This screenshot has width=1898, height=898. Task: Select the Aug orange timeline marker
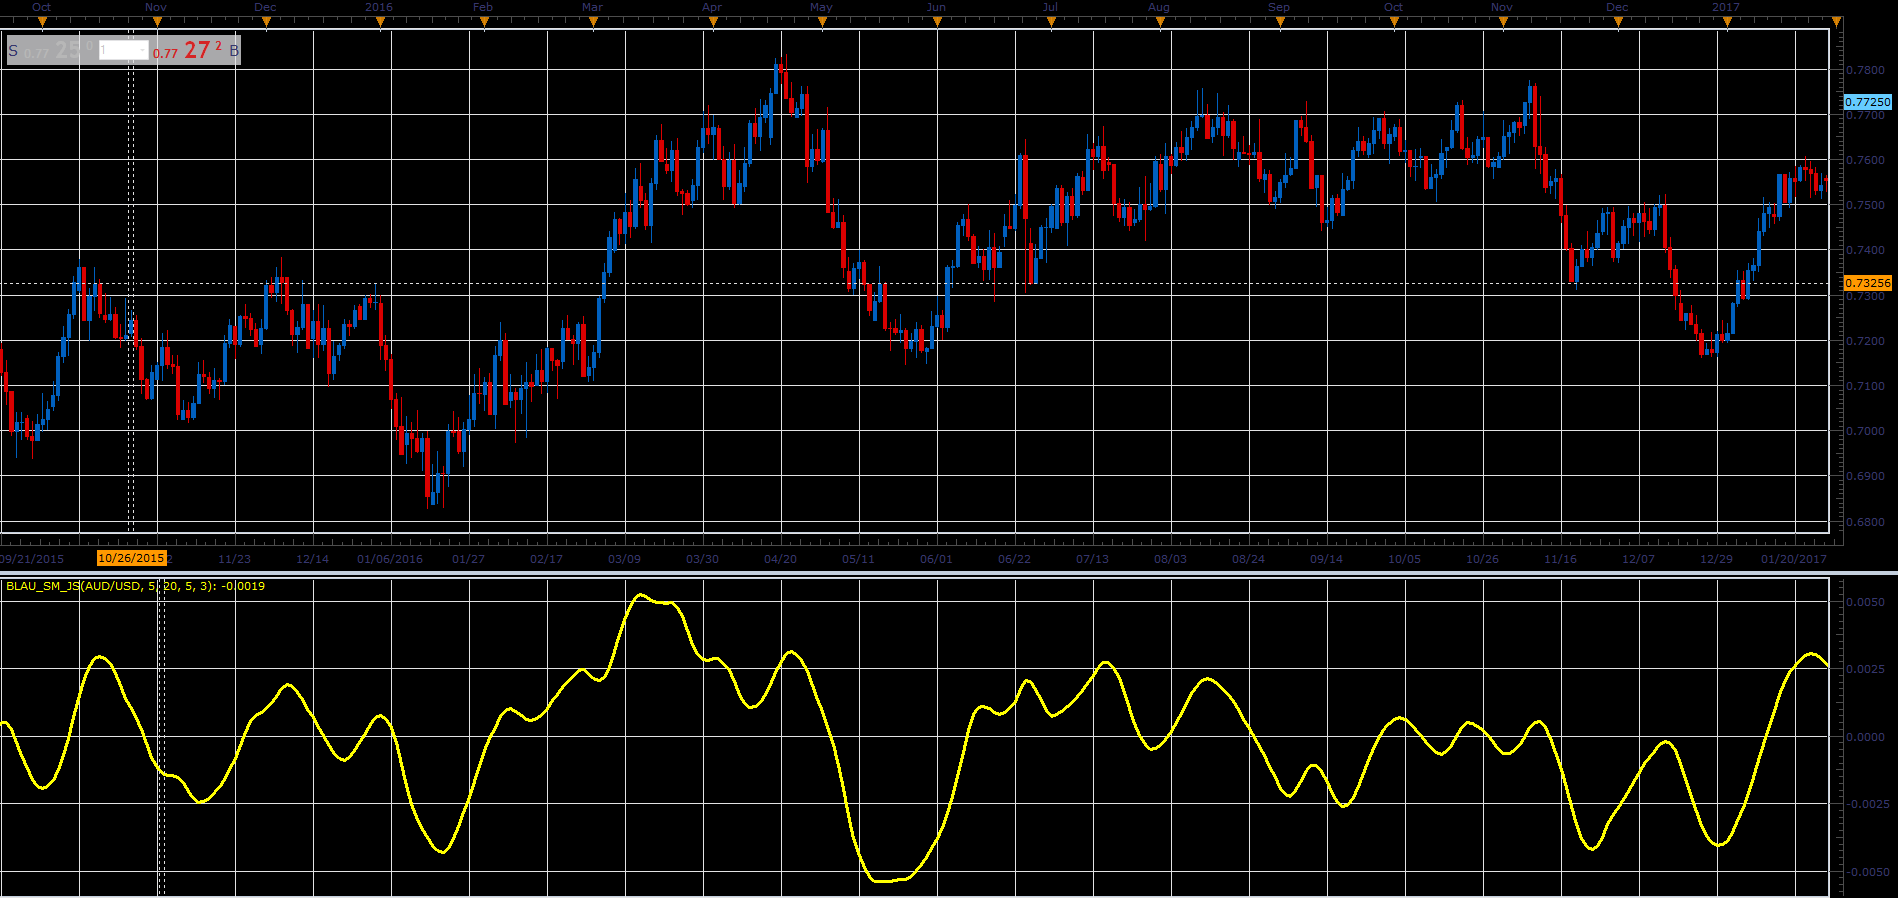[x=1160, y=22]
